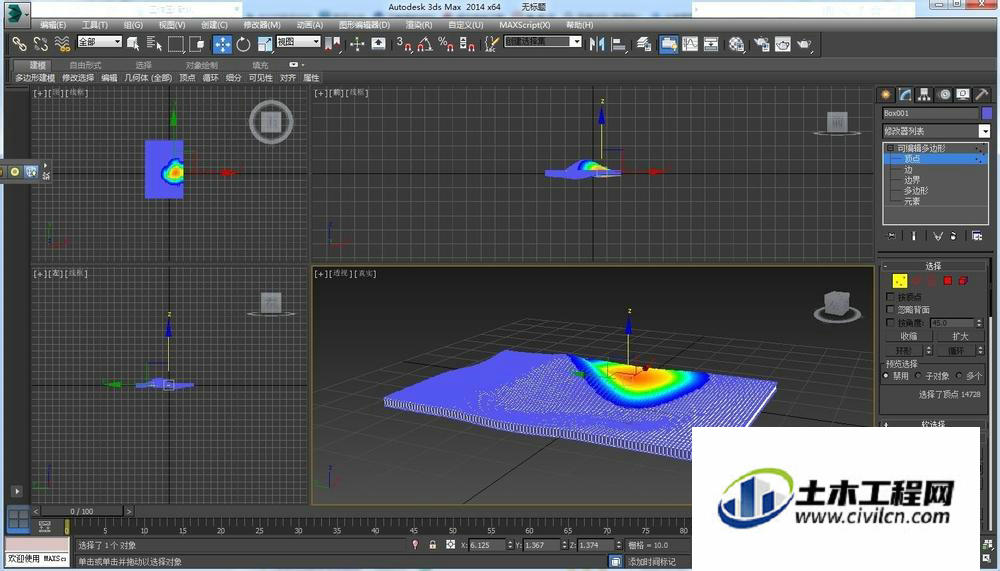The width and height of the screenshot is (1000, 571).
Task: Select the yellow Vertex sub-object button
Action: 900,281
